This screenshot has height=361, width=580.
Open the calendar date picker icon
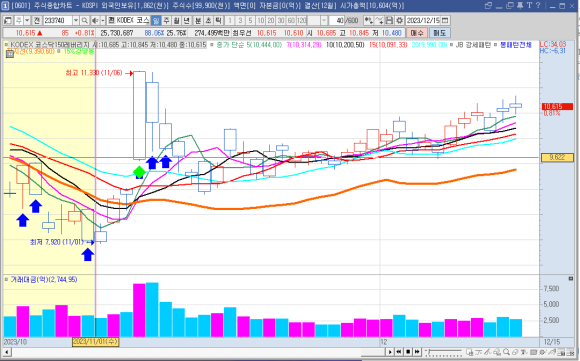(x=445, y=20)
